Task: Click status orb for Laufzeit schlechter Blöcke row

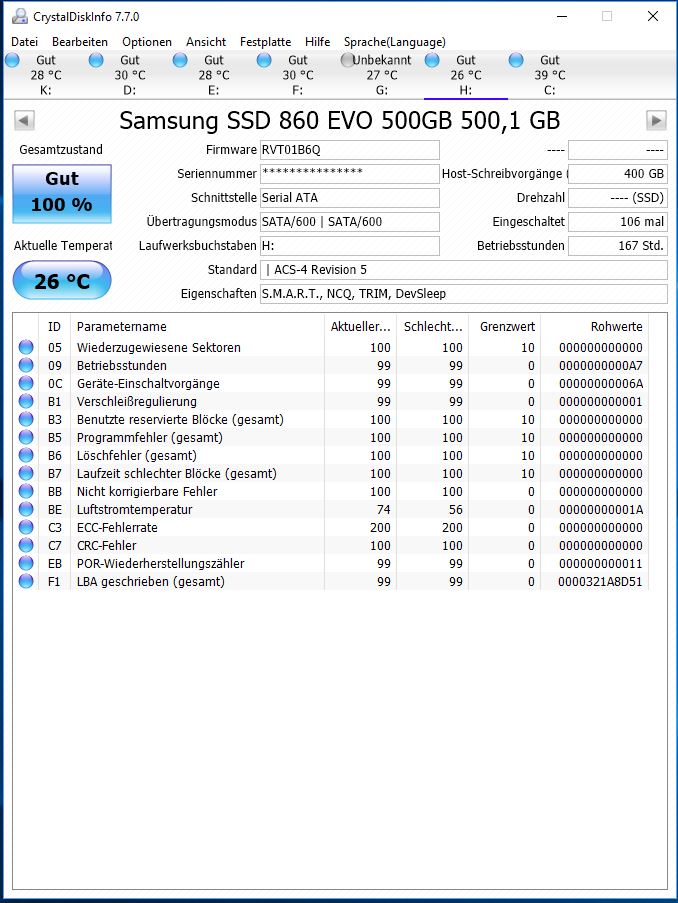Action: 26,473
